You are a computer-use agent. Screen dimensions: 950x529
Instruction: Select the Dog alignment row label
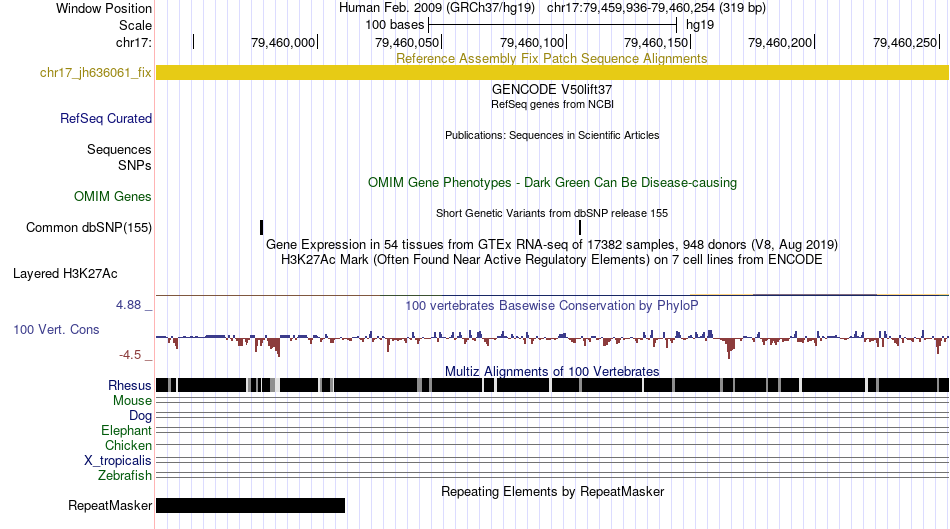(x=140, y=416)
